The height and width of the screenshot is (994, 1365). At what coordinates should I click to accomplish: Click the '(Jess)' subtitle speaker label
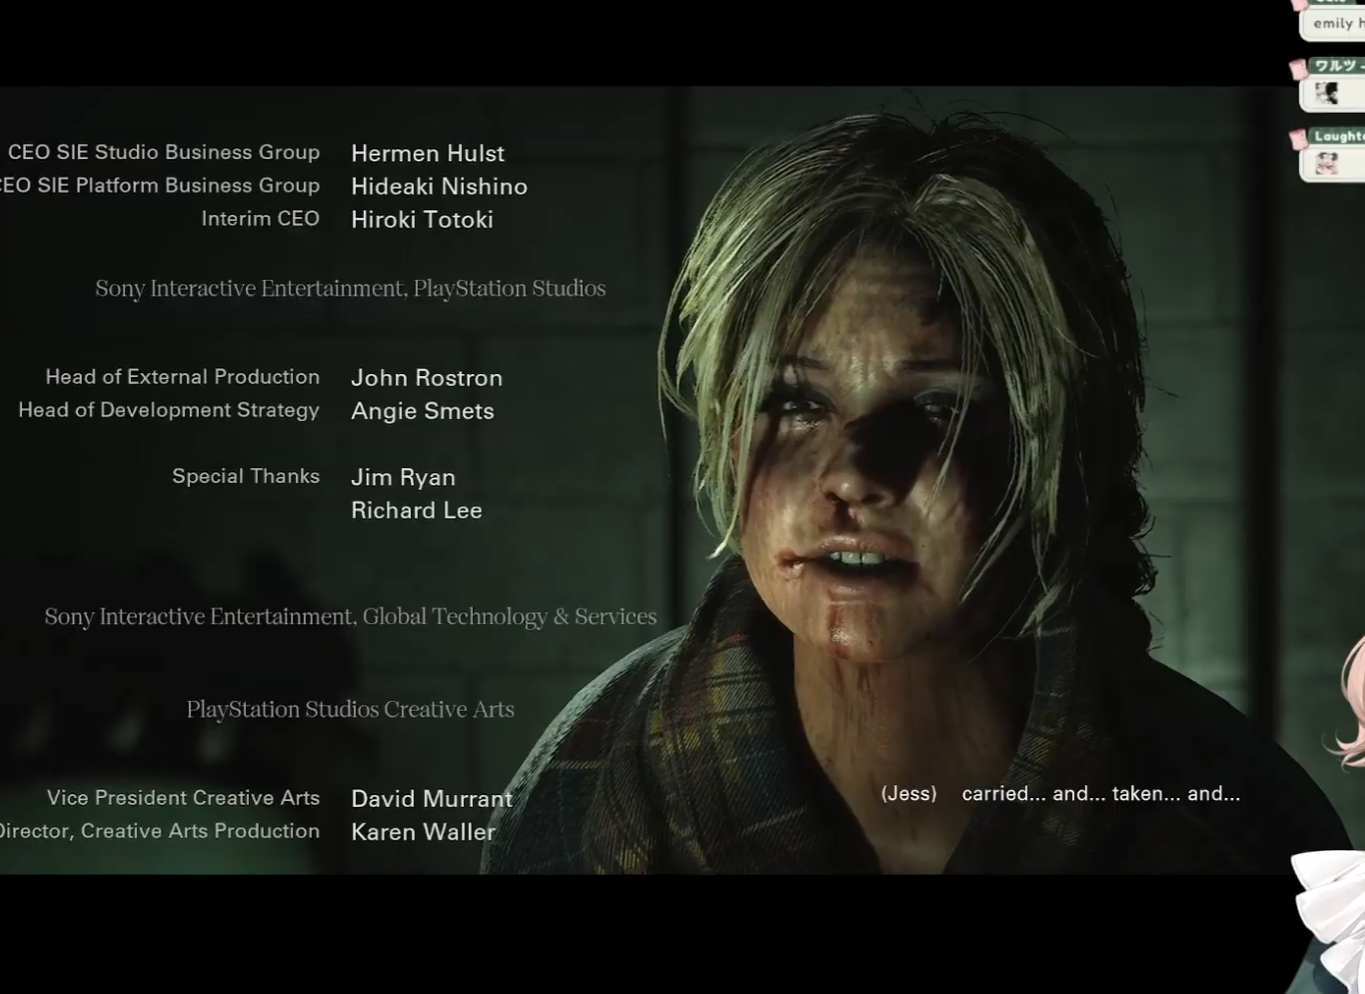coord(909,794)
